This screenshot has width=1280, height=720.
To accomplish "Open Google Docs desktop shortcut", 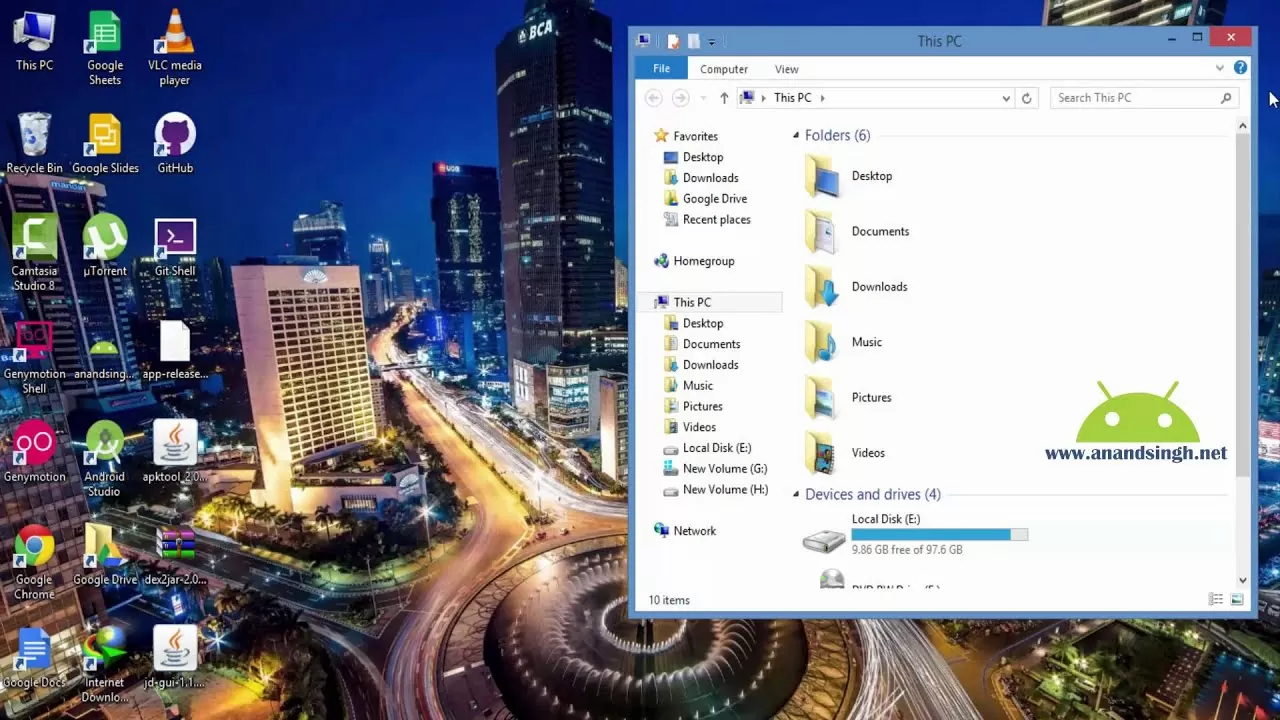I will (34, 658).
